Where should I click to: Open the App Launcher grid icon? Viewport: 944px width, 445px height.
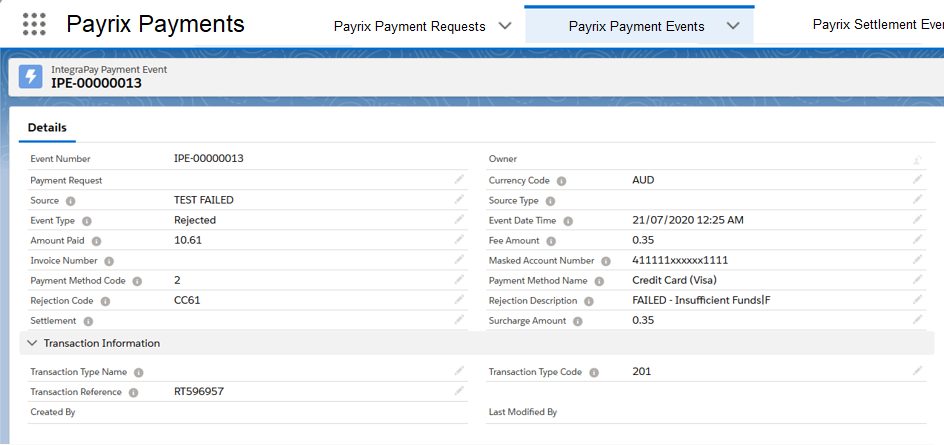[34, 24]
